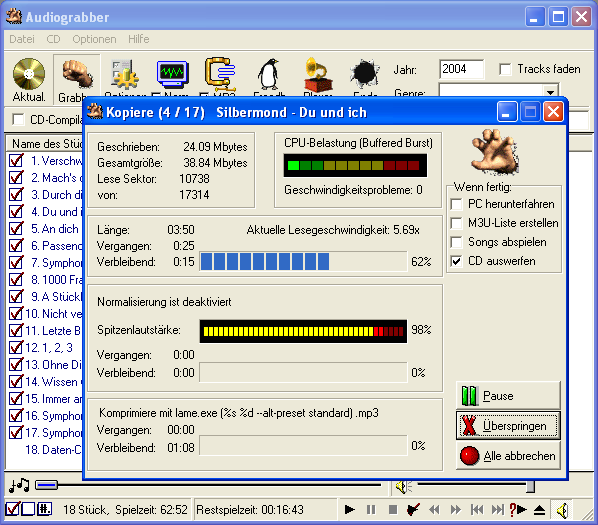Click the Jahr input field showing 2004
This screenshot has height=525, width=598.
point(461,69)
